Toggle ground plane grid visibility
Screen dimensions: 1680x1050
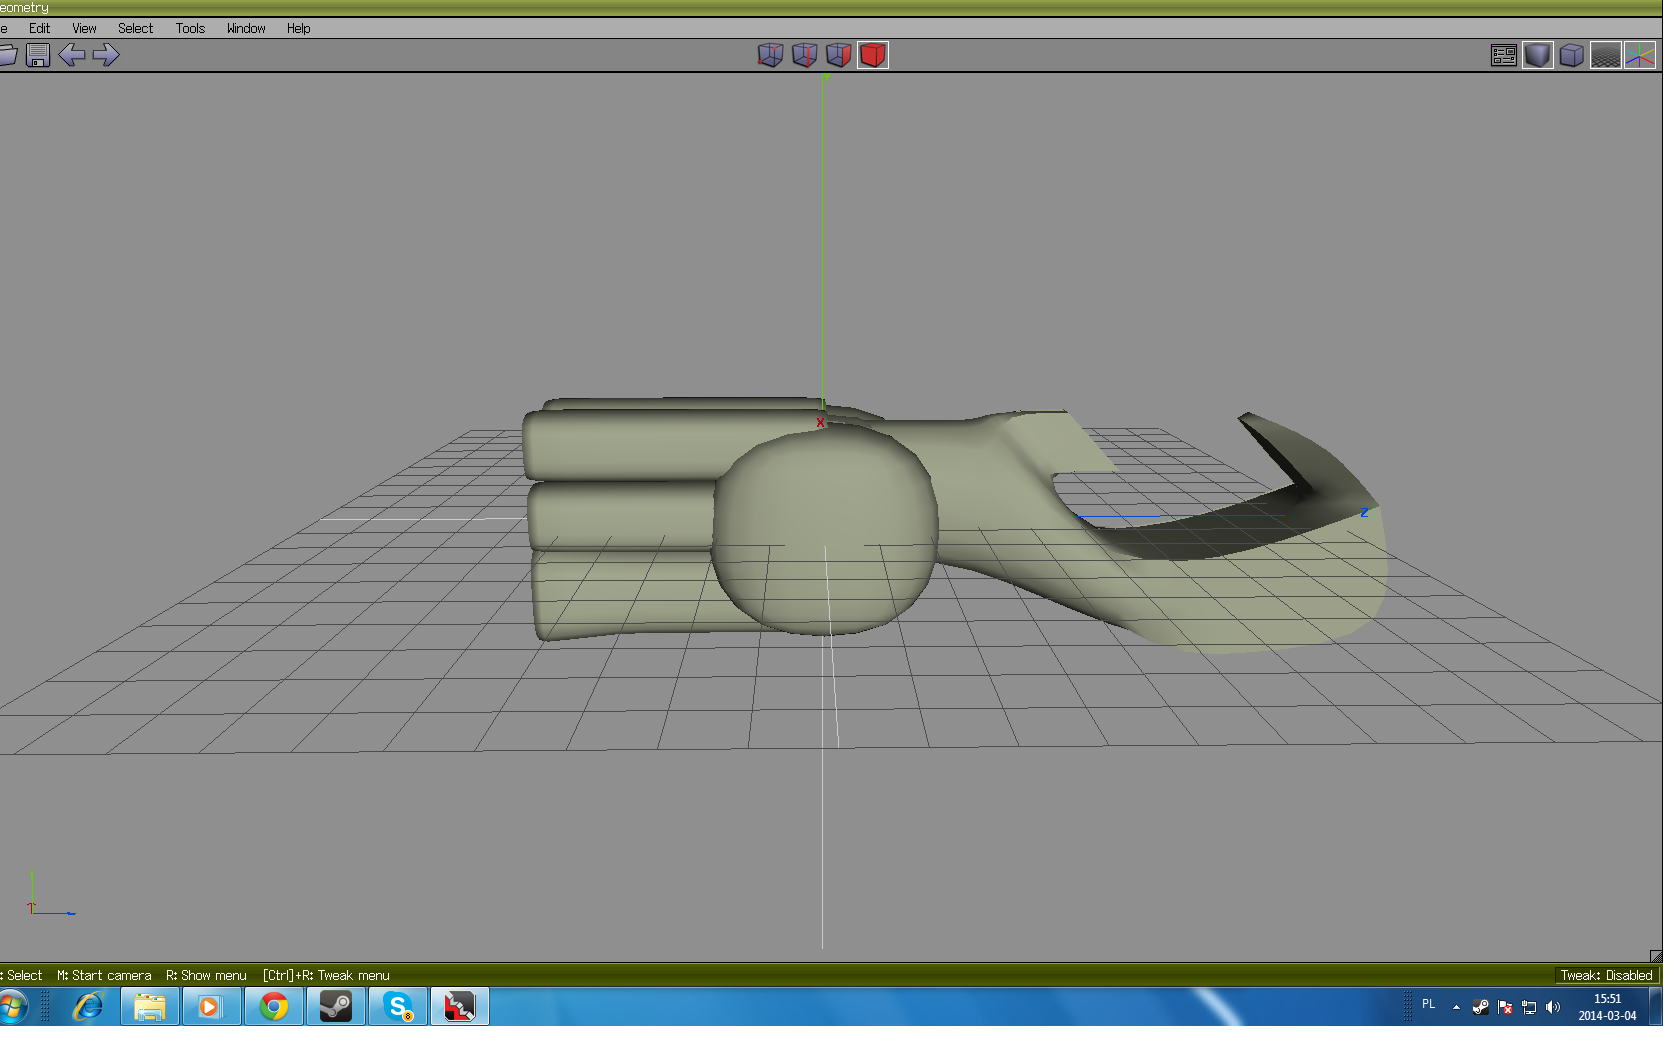click(x=1605, y=55)
